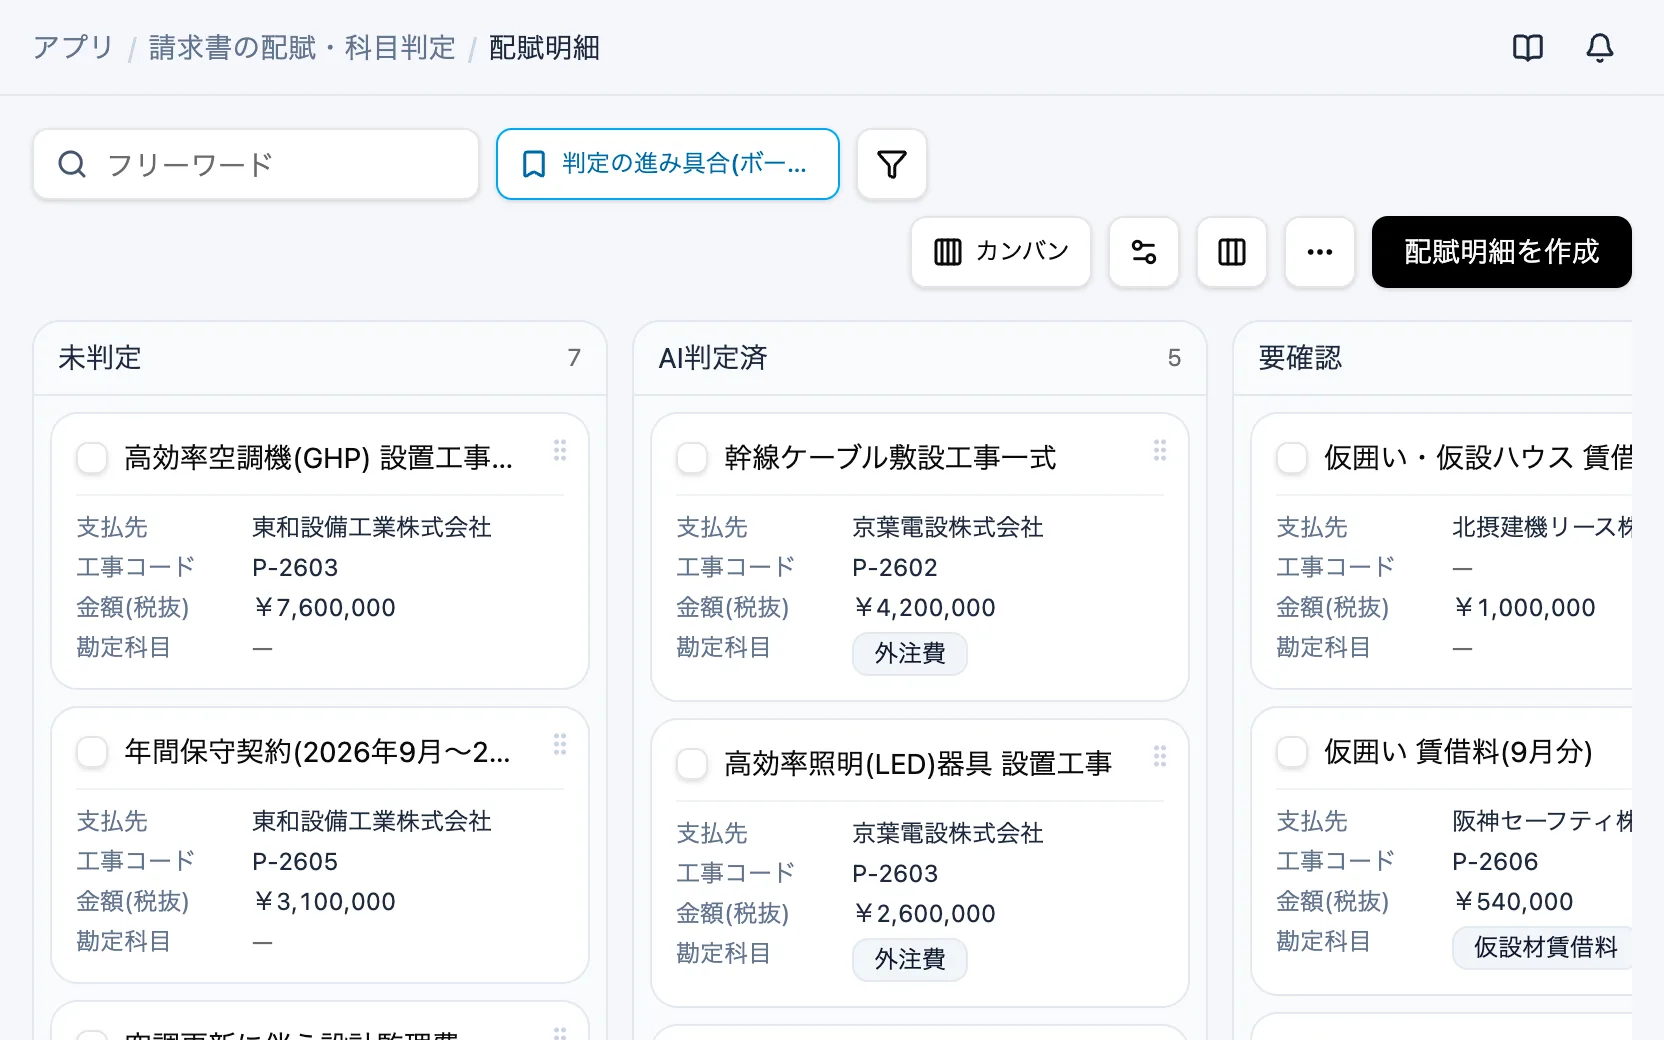
Task: Go to 請求書の配賦・科目判定 breadcrumb
Action: click(x=302, y=48)
